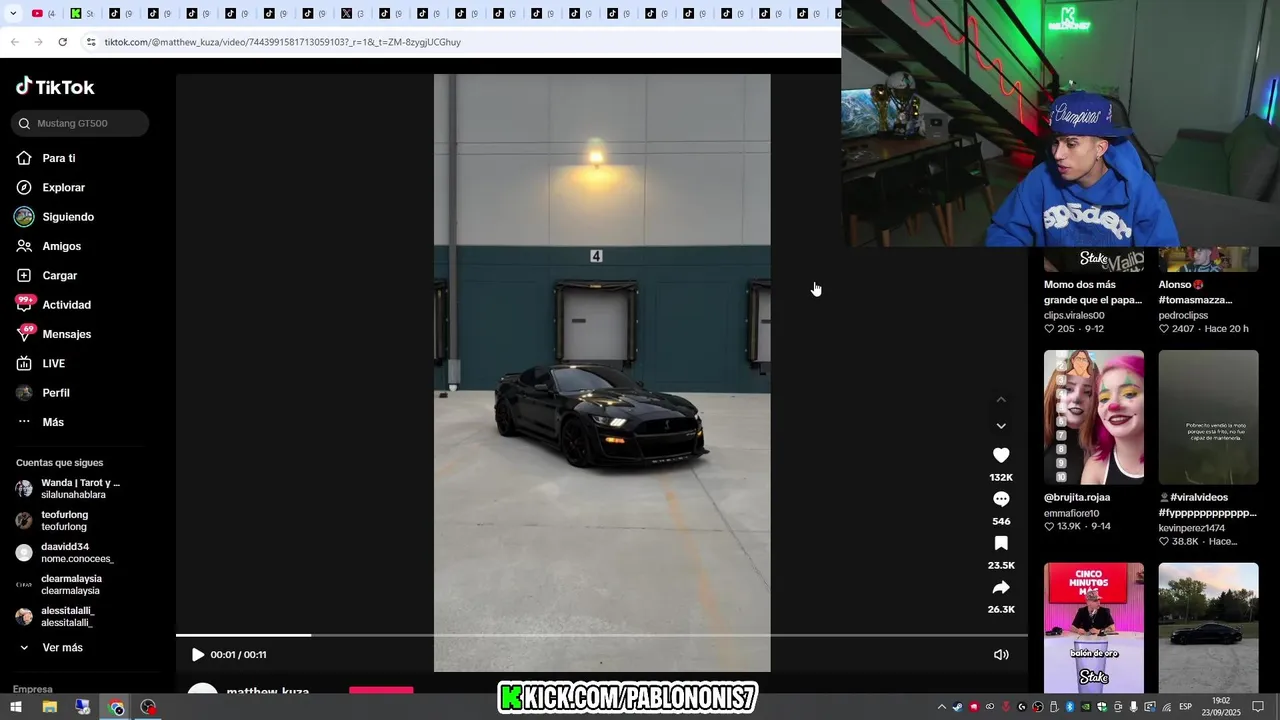Open the Momo dos más grande video
Image resolution: width=1280 pixels, height=720 pixels.
click(1093, 292)
